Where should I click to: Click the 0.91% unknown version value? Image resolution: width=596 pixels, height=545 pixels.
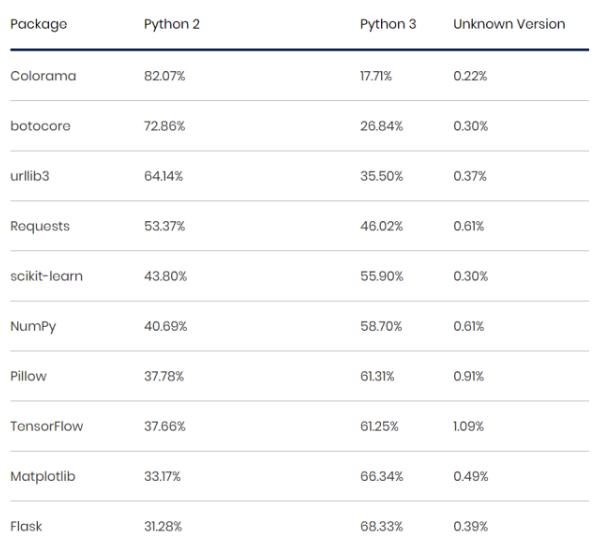pos(469,376)
